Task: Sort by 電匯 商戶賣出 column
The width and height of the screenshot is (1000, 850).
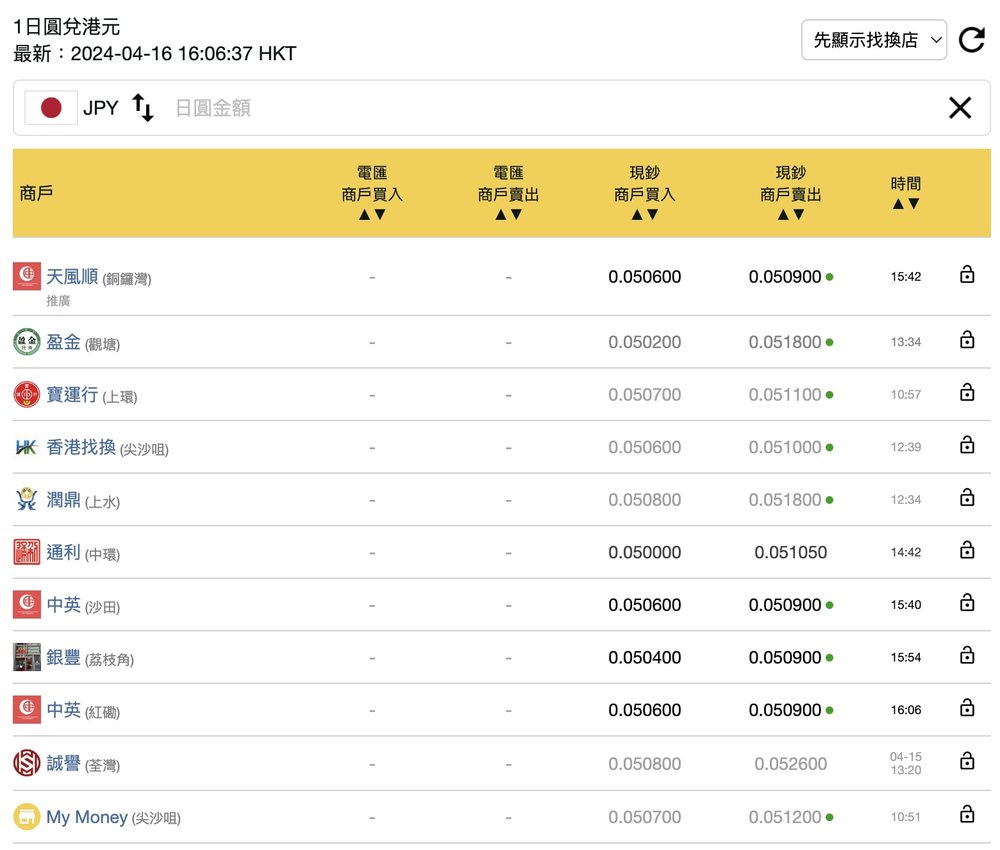Action: click(x=508, y=214)
